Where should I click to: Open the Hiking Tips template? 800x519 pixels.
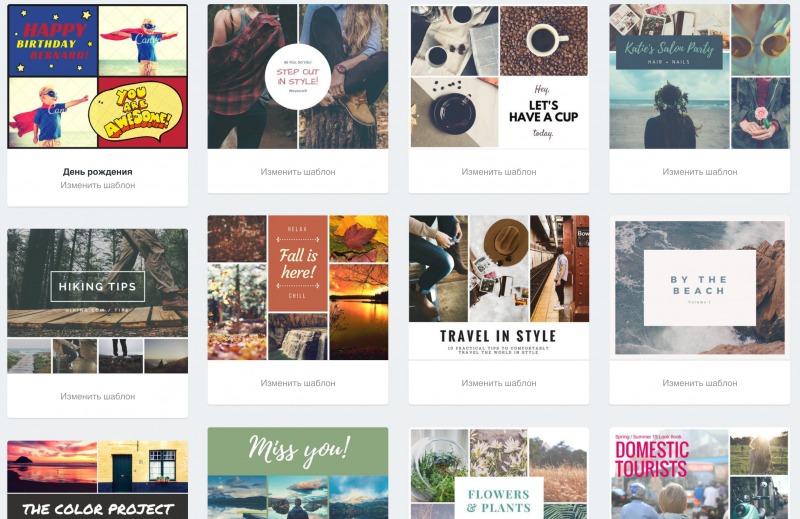[x=97, y=301]
